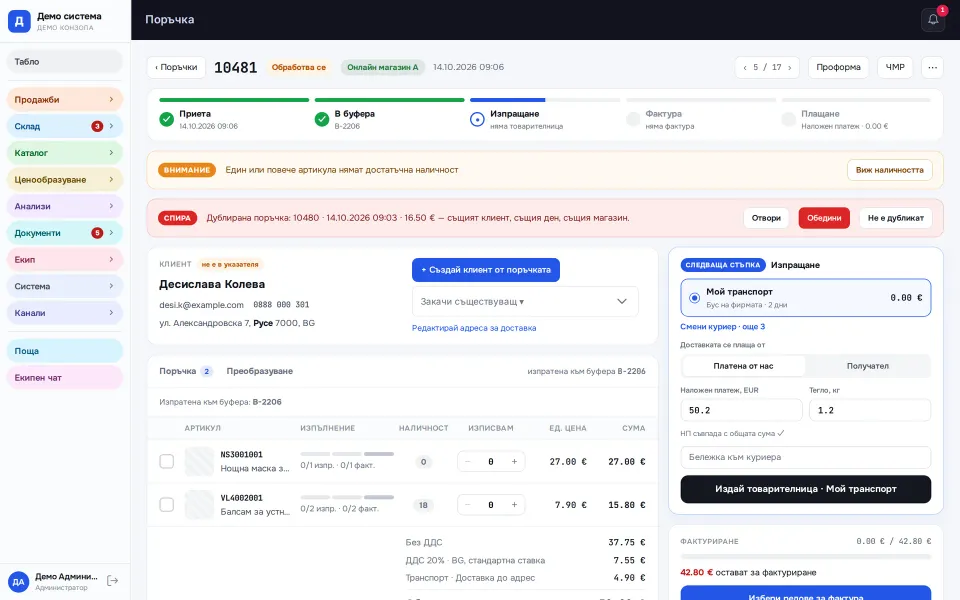The height and width of the screenshot is (600, 960).
Task: Select the Поръчка tab
Action: [186, 371]
